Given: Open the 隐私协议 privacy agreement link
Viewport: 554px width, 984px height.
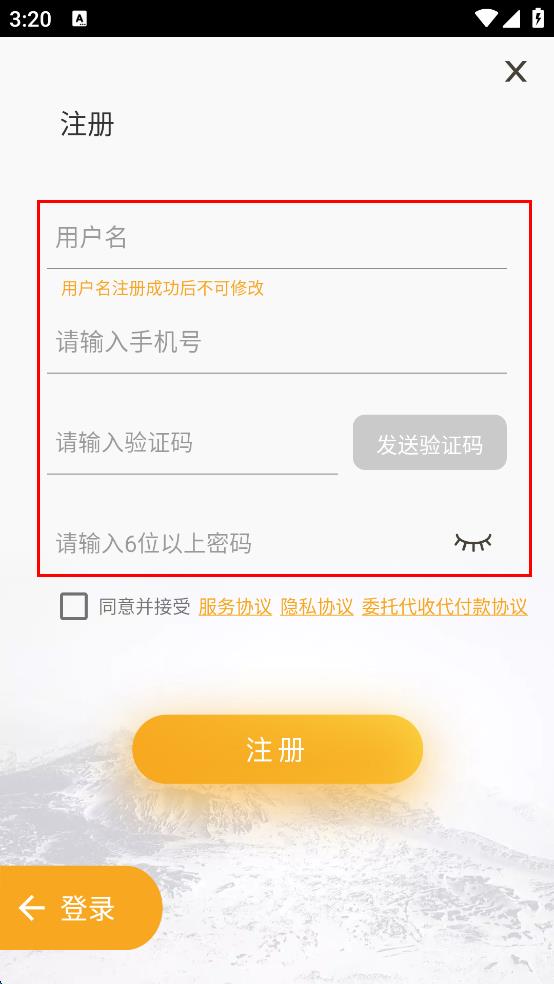Looking at the screenshot, I should pos(317,607).
